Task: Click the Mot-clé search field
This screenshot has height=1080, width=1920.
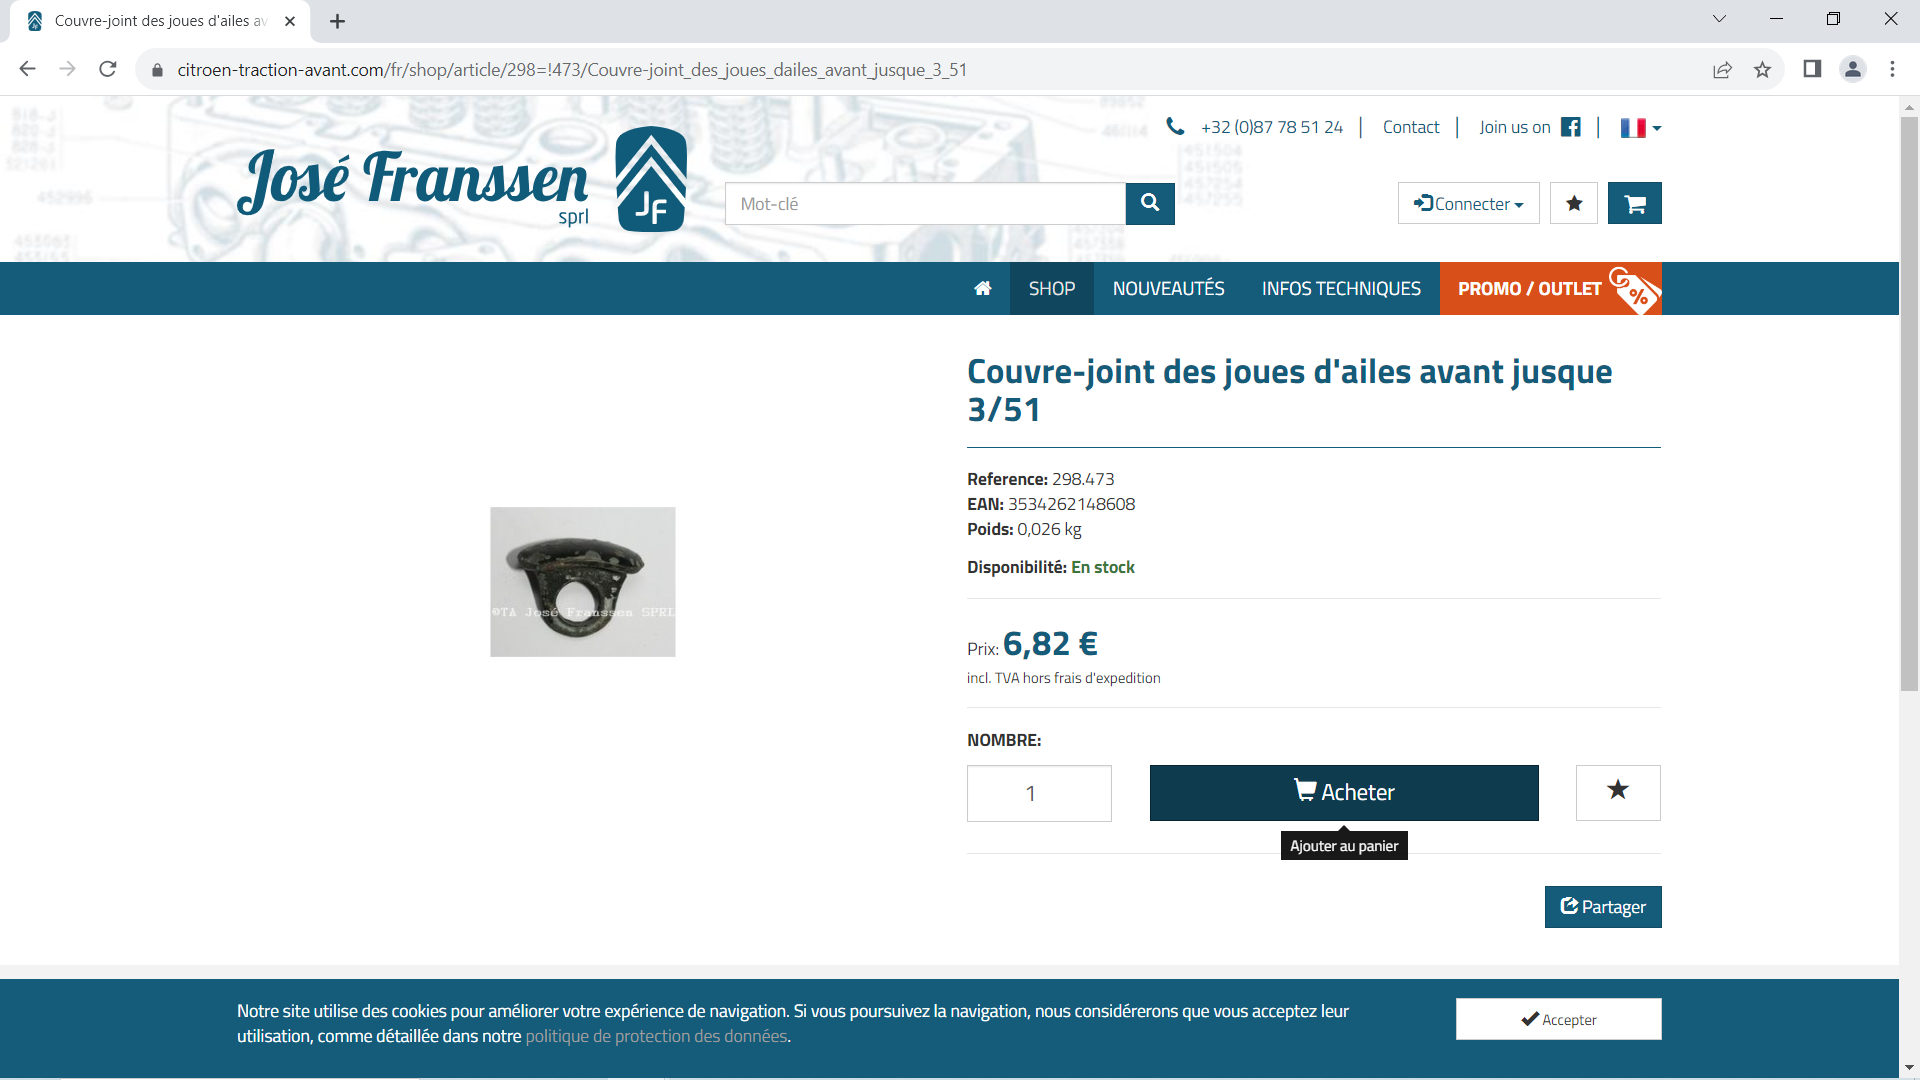Action: (925, 203)
